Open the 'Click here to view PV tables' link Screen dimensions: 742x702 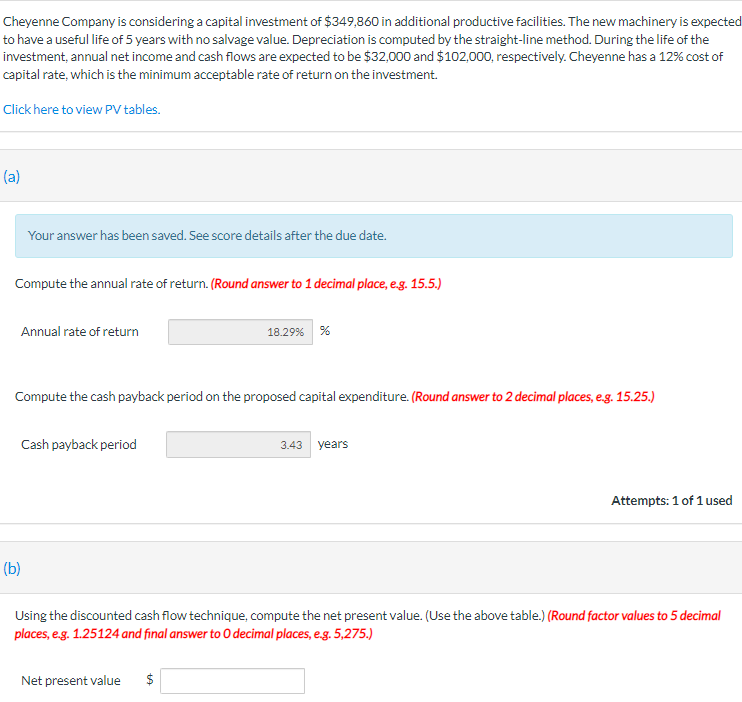click(x=81, y=109)
